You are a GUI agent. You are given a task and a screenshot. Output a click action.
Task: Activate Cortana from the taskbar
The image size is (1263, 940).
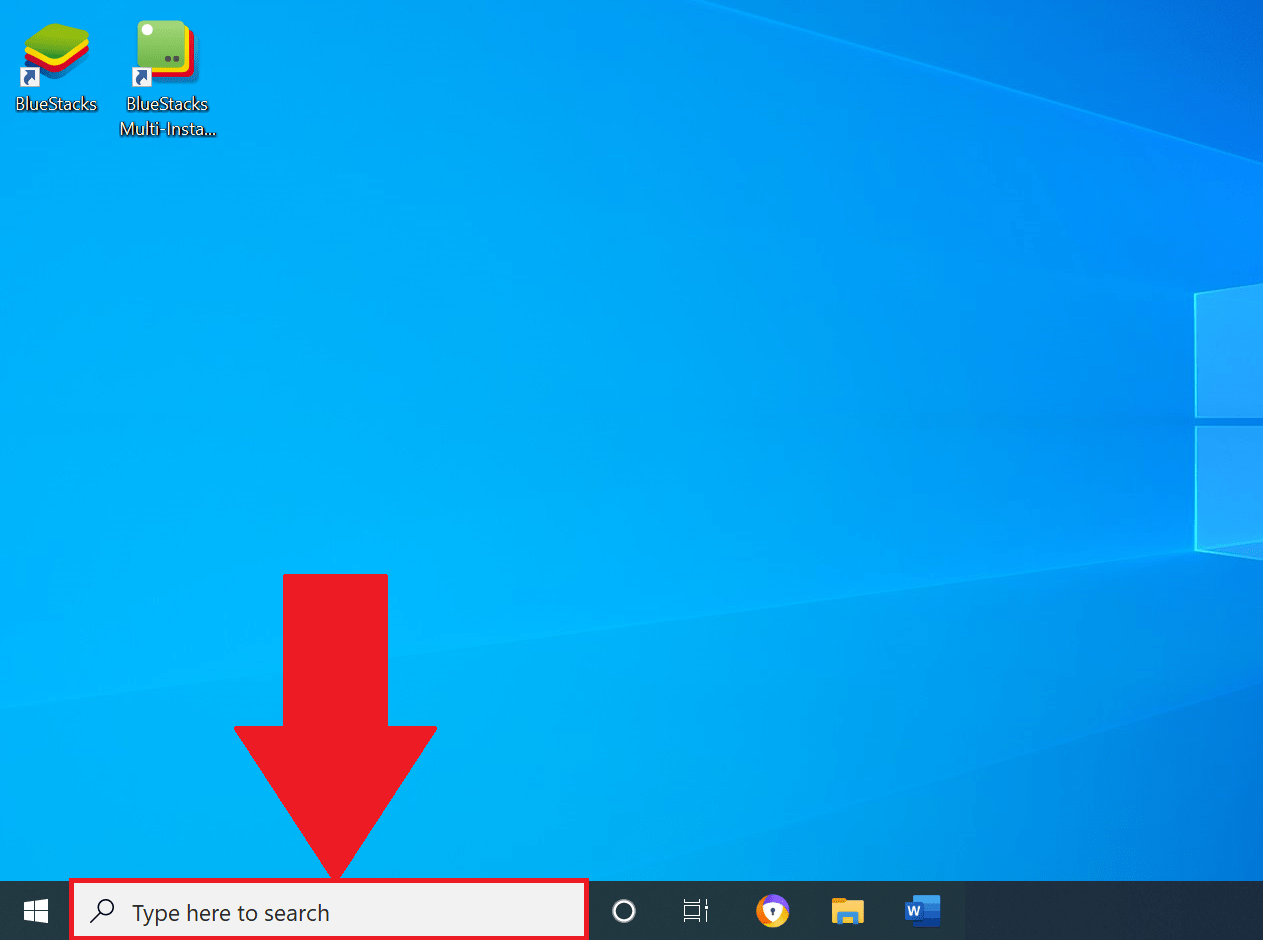623,911
